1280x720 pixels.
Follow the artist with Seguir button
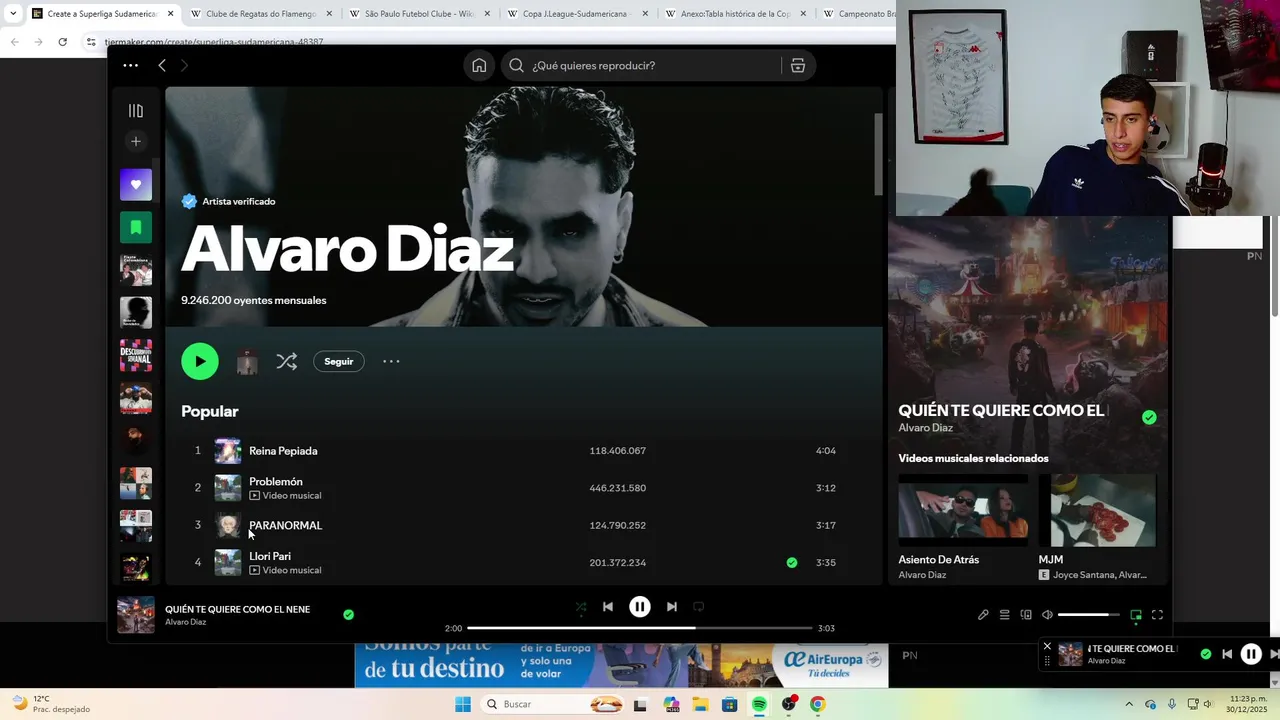(338, 361)
